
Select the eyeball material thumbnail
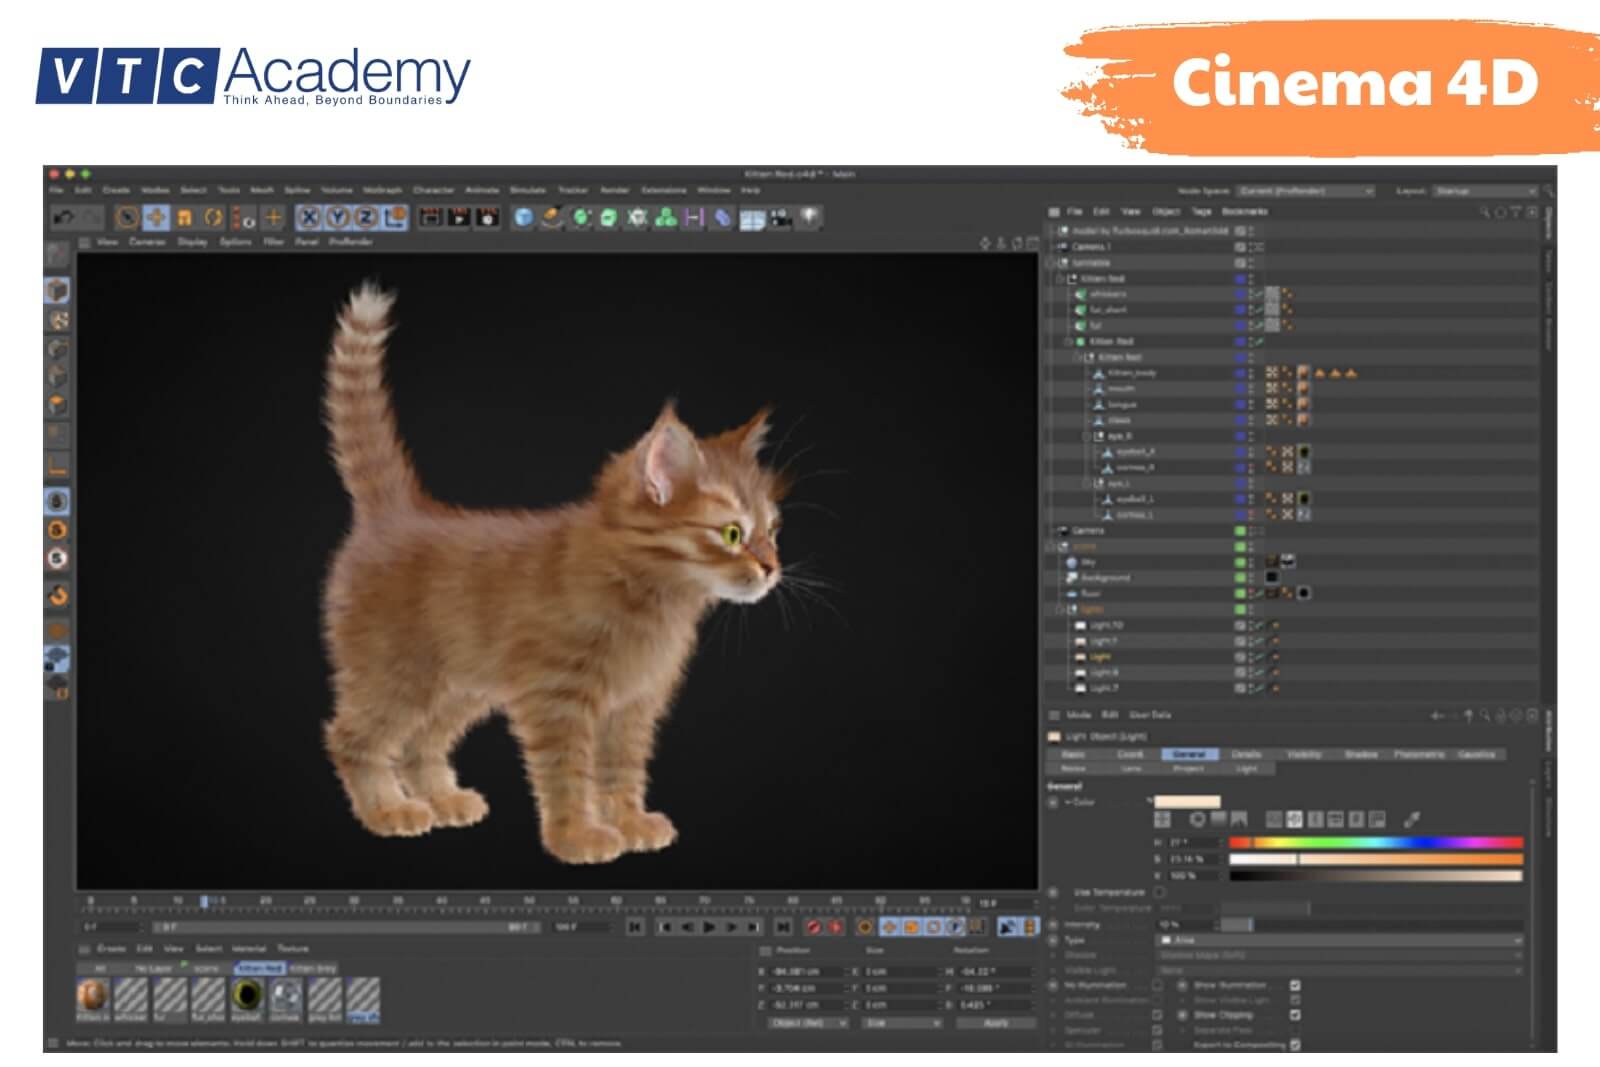[245, 993]
